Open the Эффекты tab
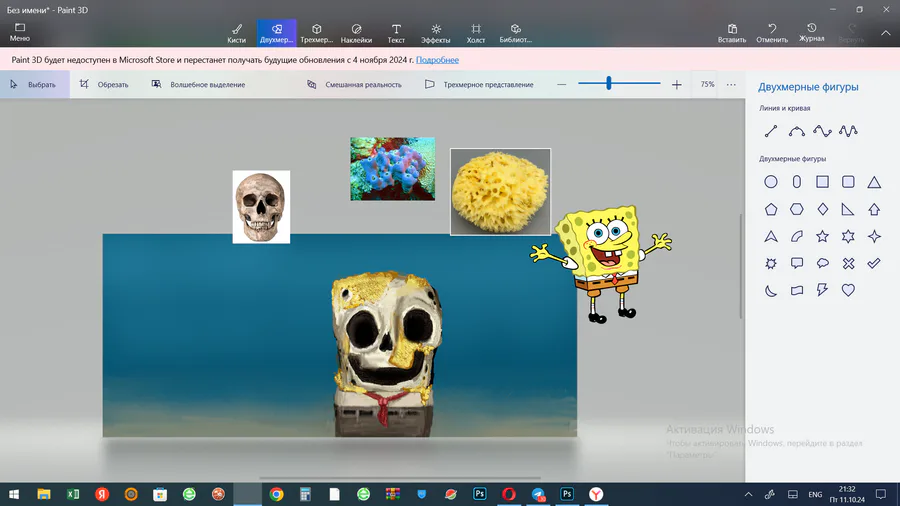Screen dimensions: 900x506 click(x=436, y=33)
